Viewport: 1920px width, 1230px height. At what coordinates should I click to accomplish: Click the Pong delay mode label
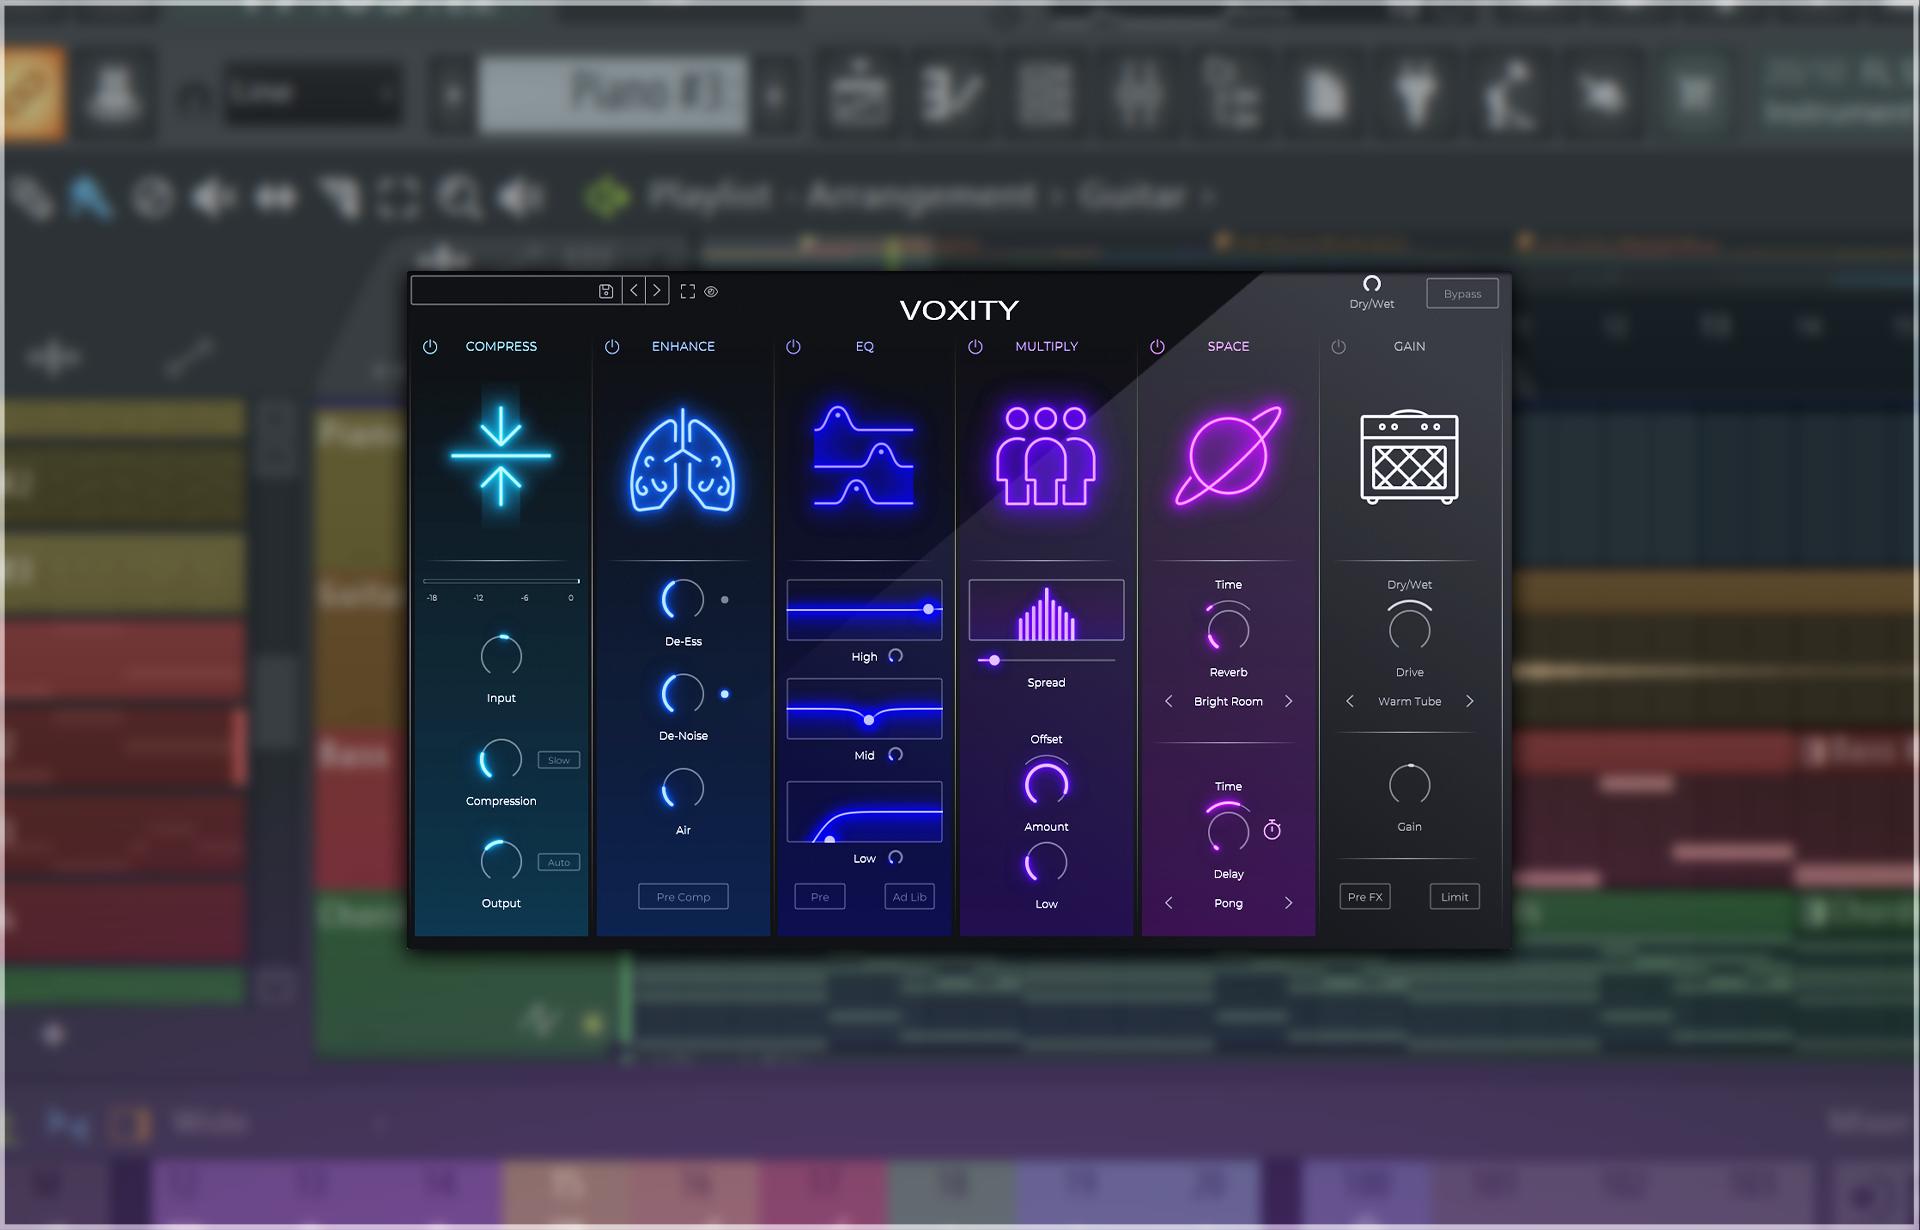(x=1228, y=903)
